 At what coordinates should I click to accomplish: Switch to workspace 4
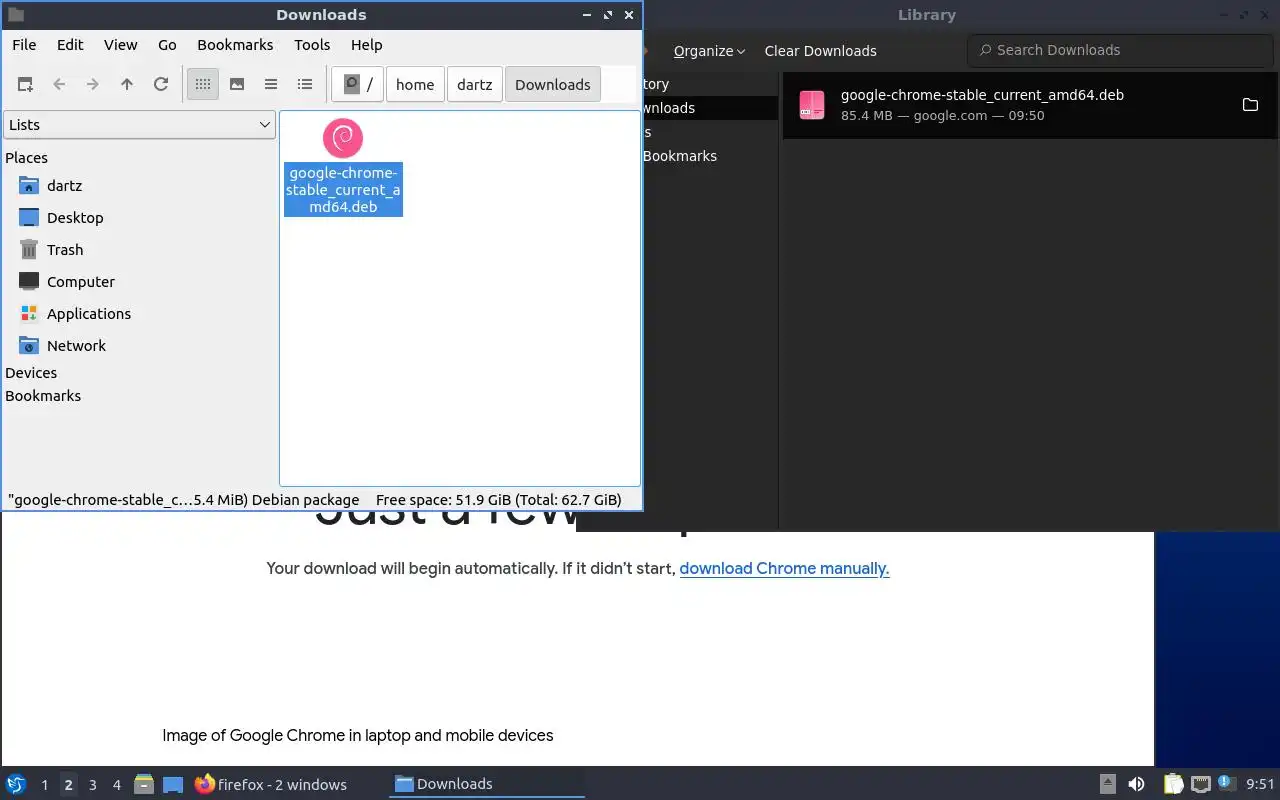click(x=116, y=785)
